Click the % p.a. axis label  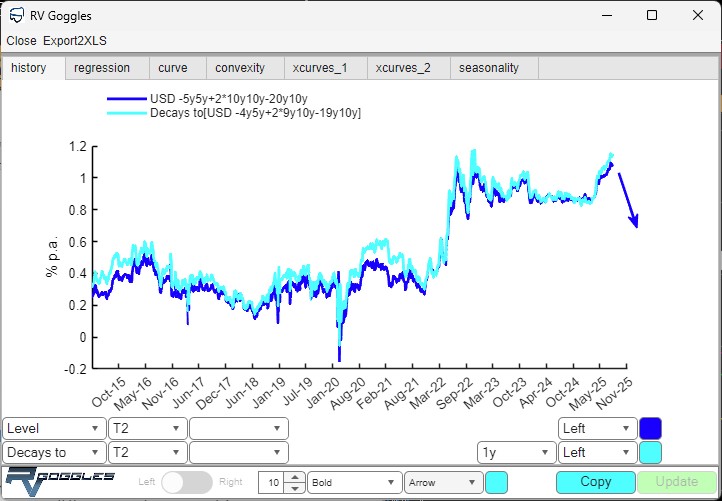[52, 257]
